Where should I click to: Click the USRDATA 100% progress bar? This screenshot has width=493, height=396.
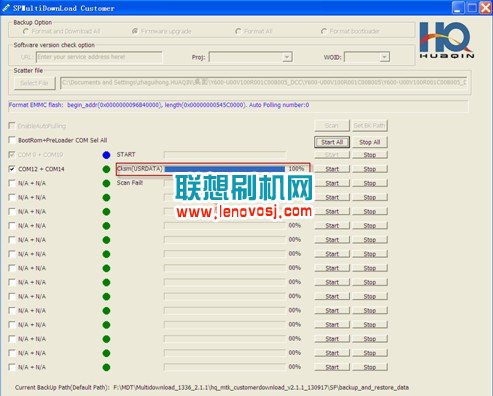[x=225, y=169]
